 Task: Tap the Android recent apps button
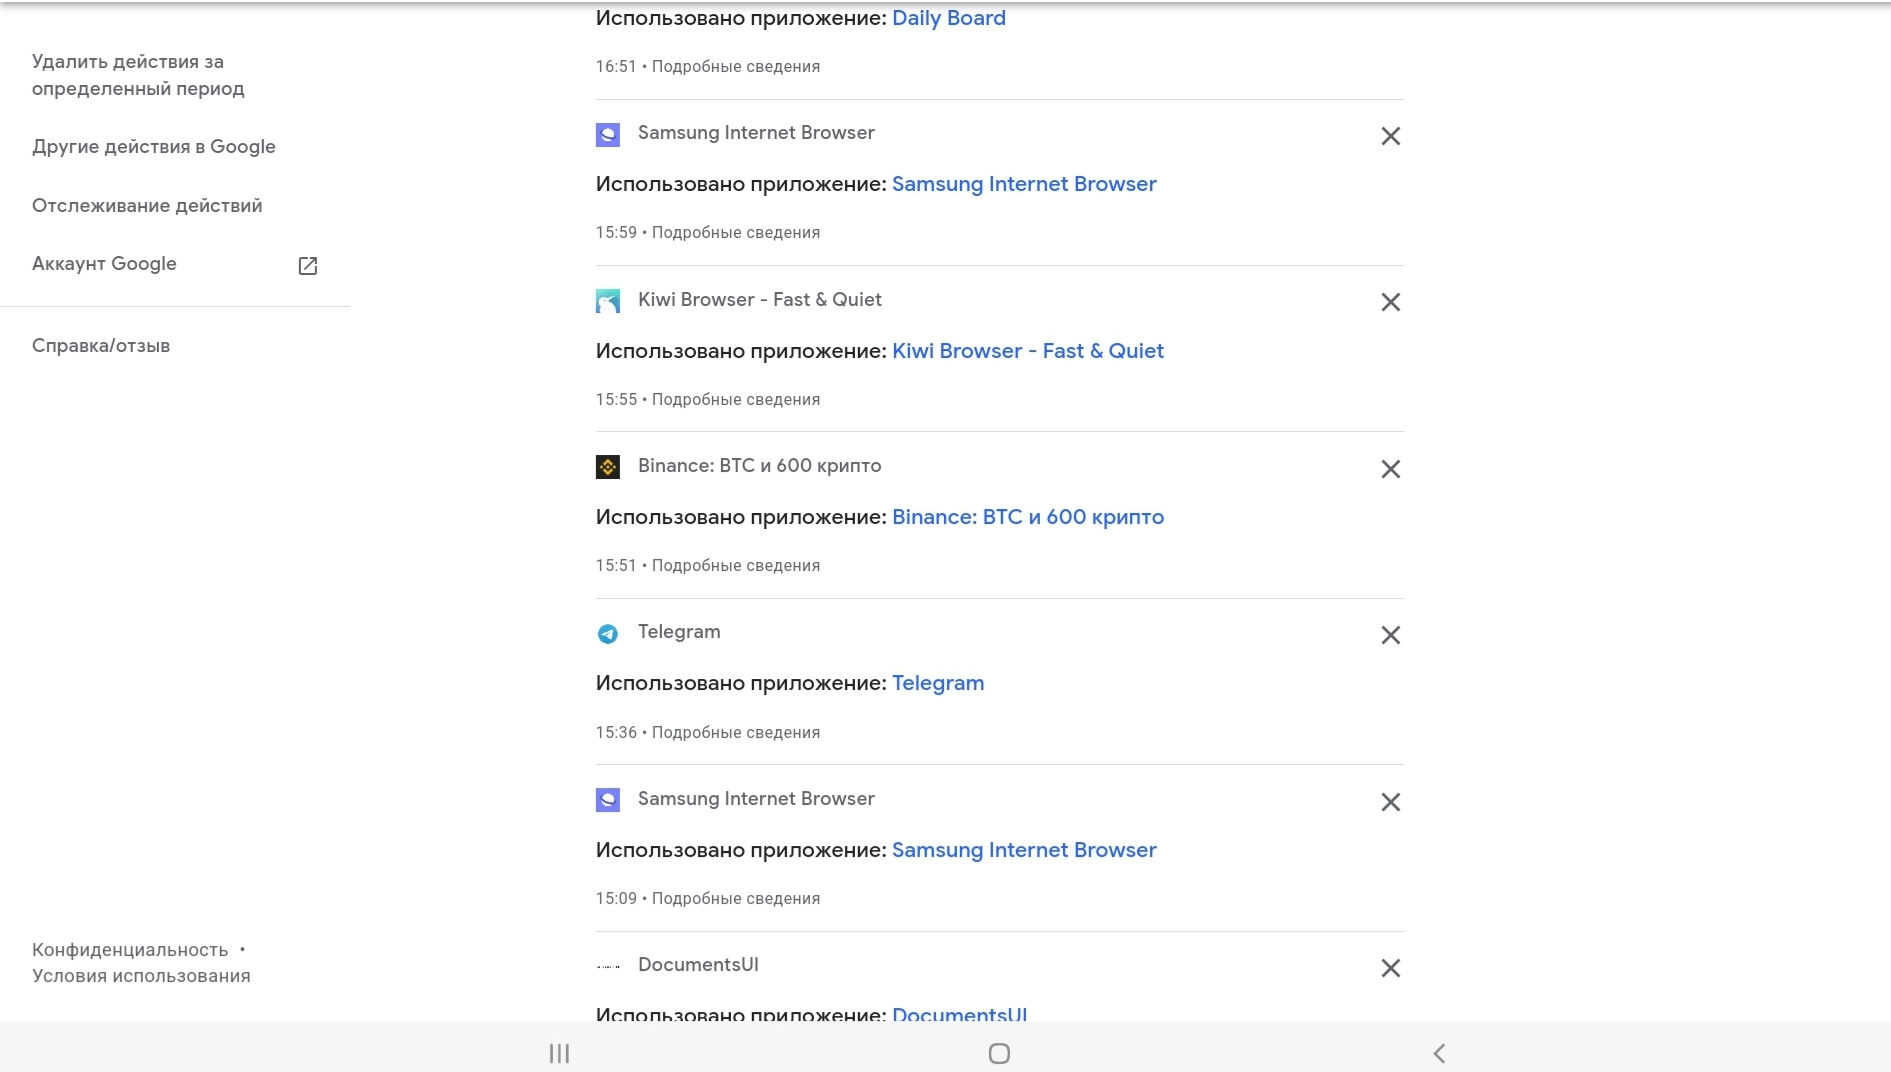(559, 1053)
